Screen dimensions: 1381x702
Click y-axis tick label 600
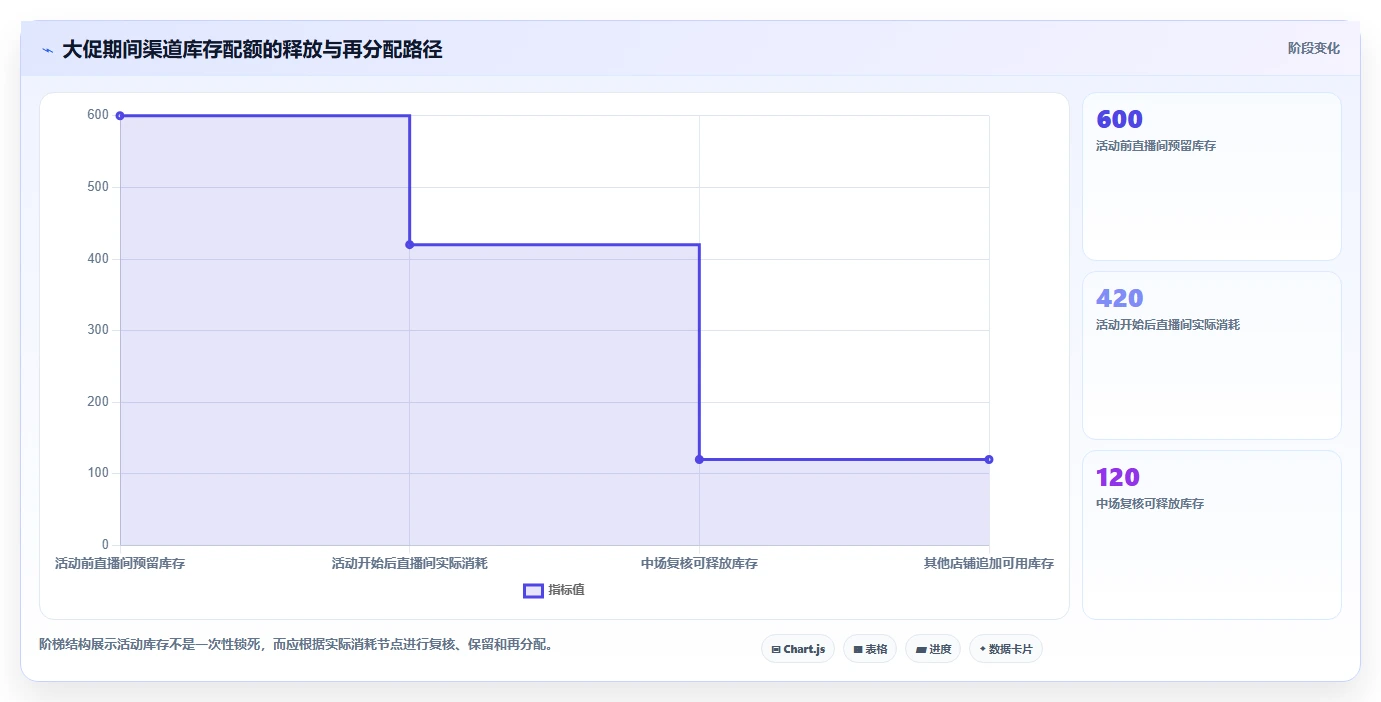tap(98, 115)
